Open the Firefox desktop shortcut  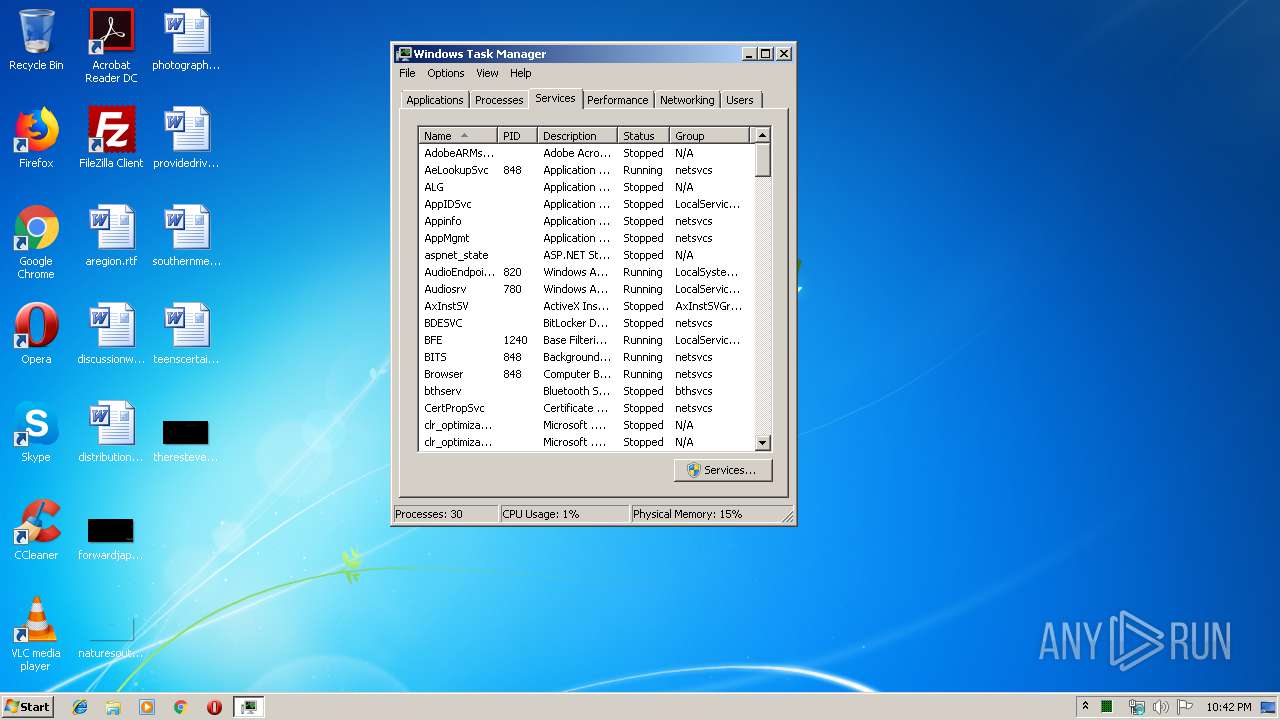[x=36, y=138]
